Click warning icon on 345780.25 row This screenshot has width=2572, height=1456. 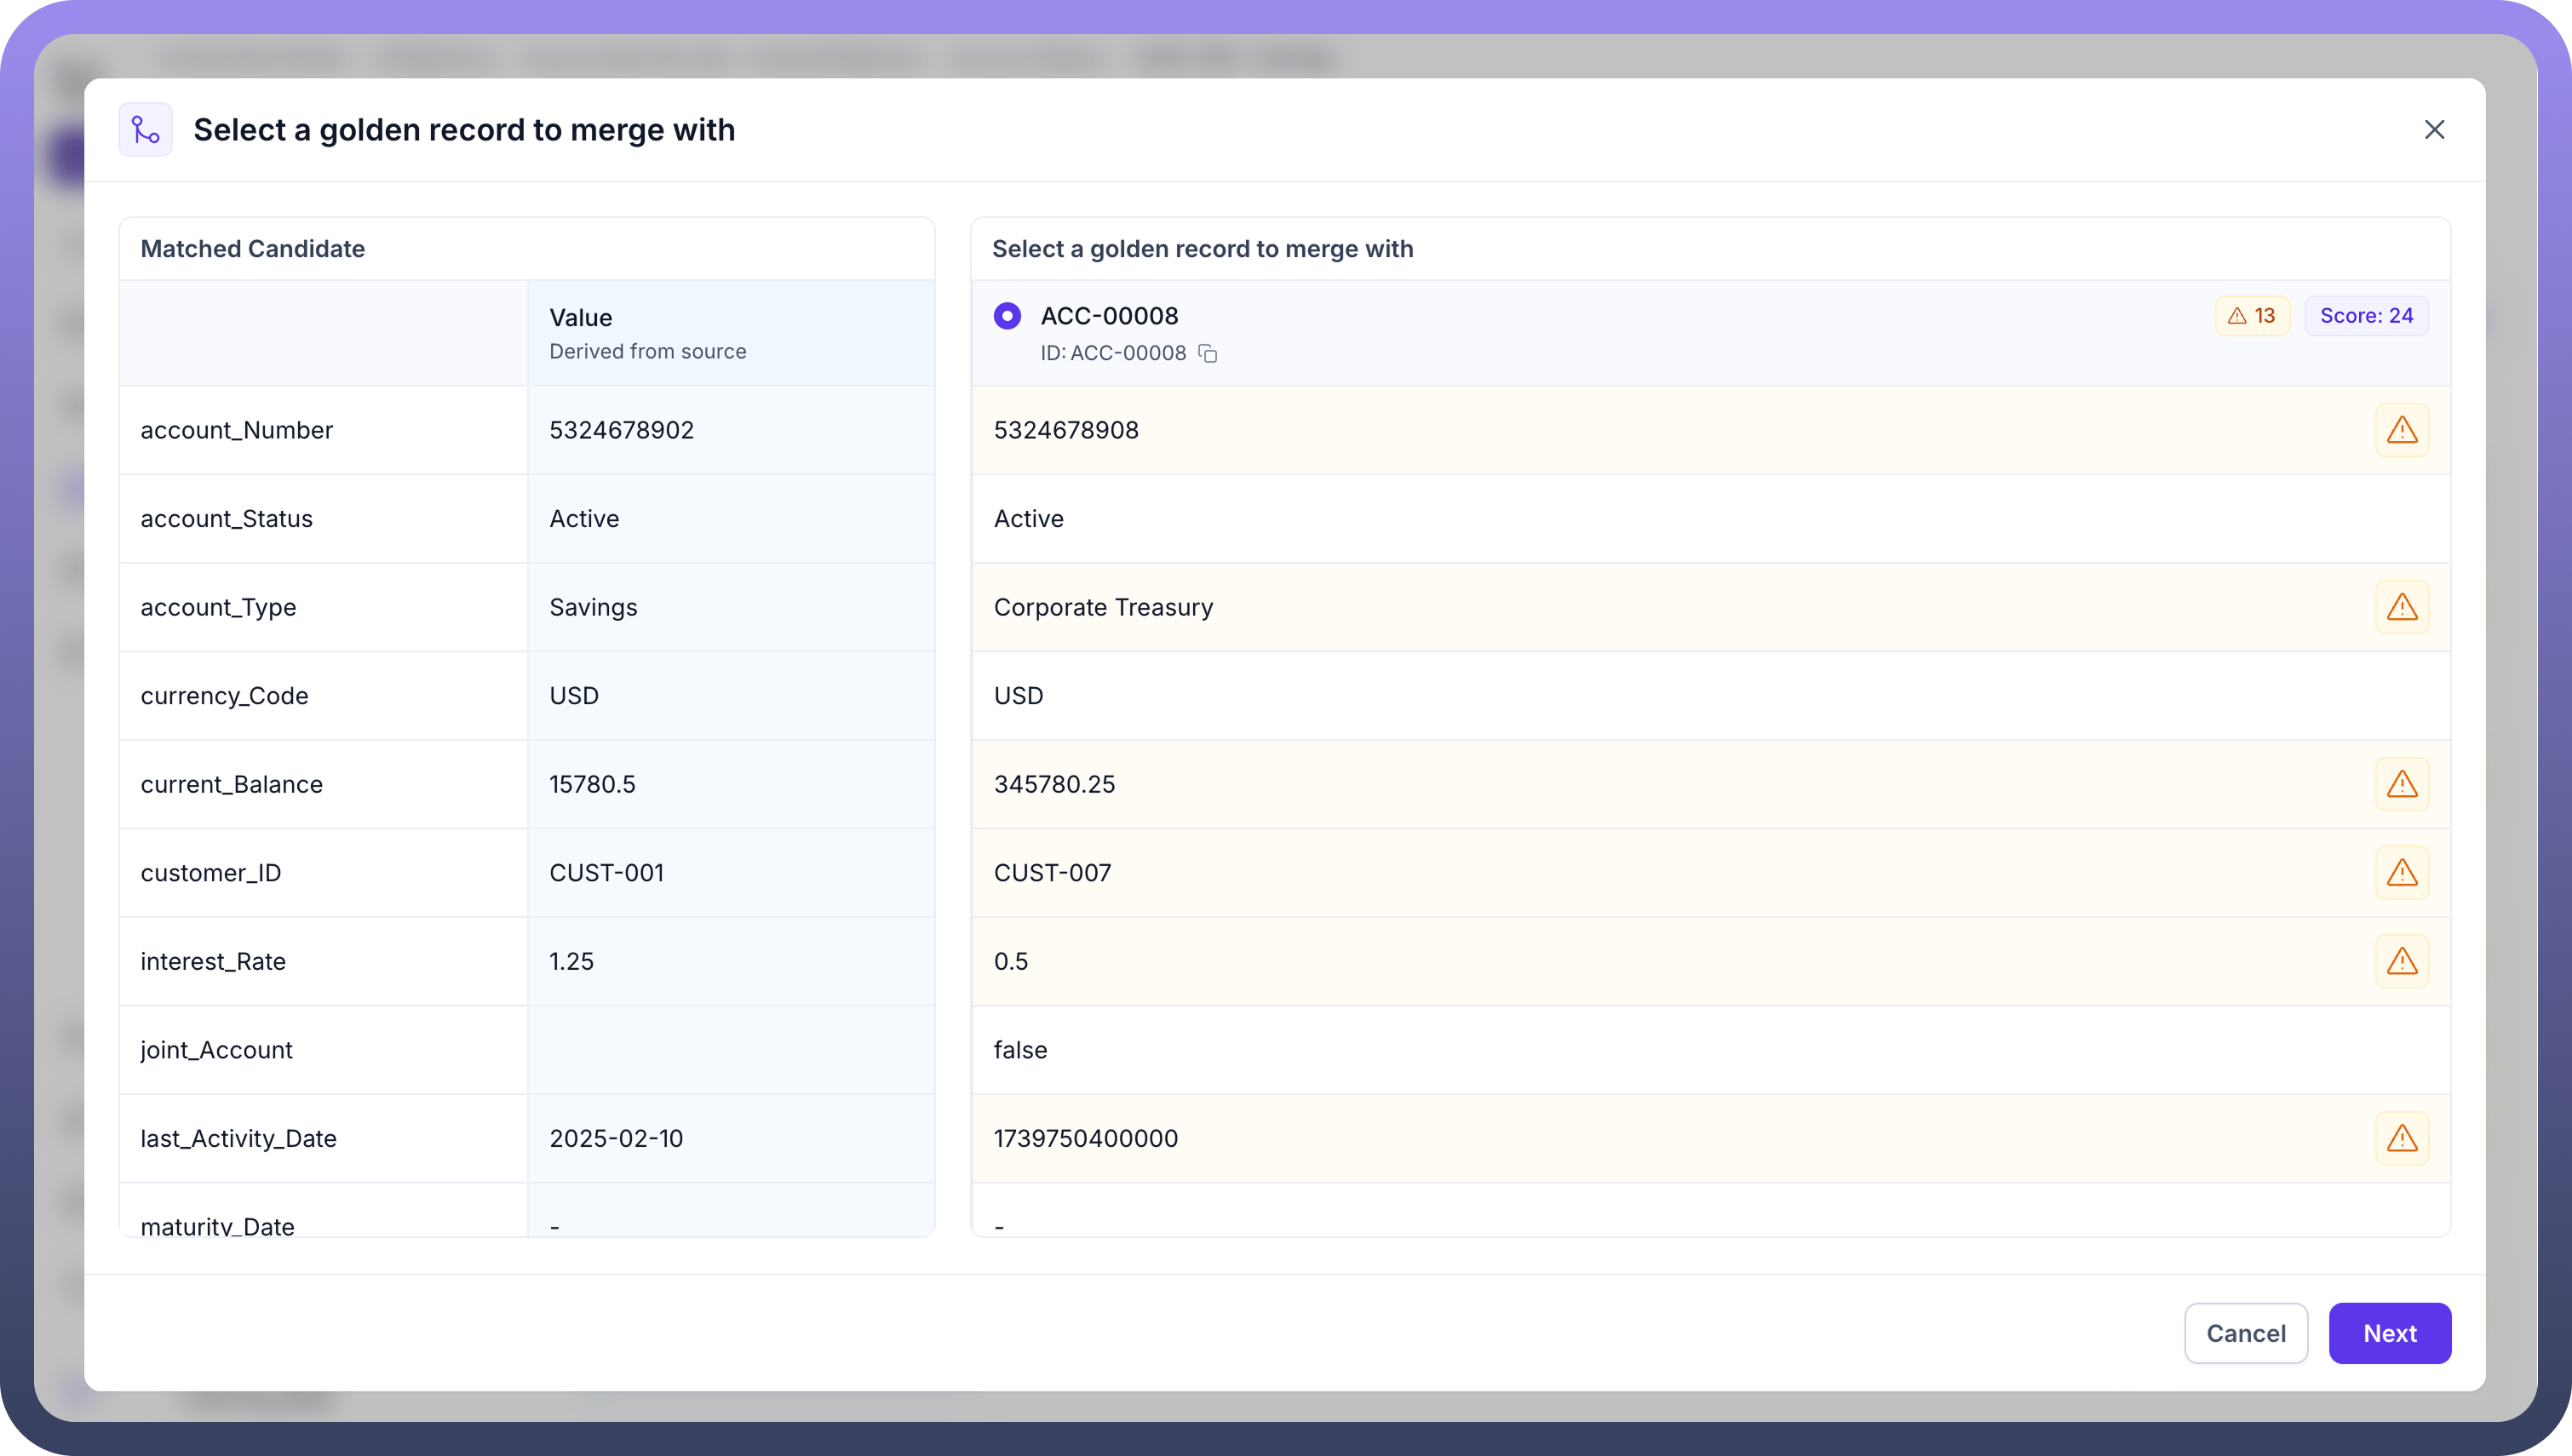pyautogui.click(x=2402, y=784)
